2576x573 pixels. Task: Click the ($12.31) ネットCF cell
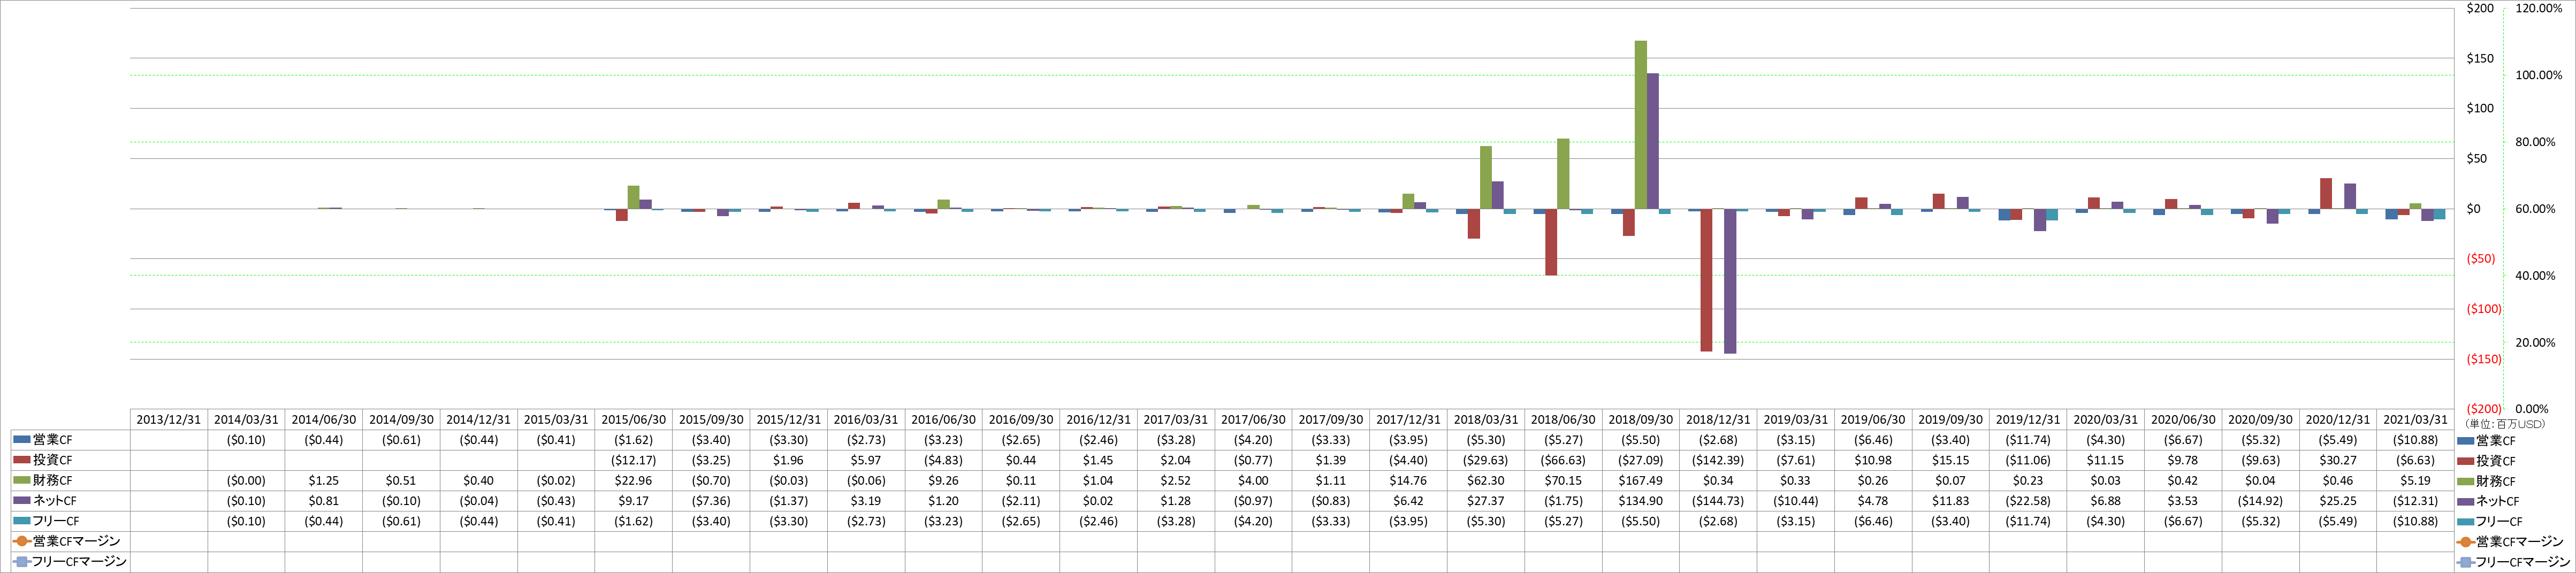(x=2415, y=501)
